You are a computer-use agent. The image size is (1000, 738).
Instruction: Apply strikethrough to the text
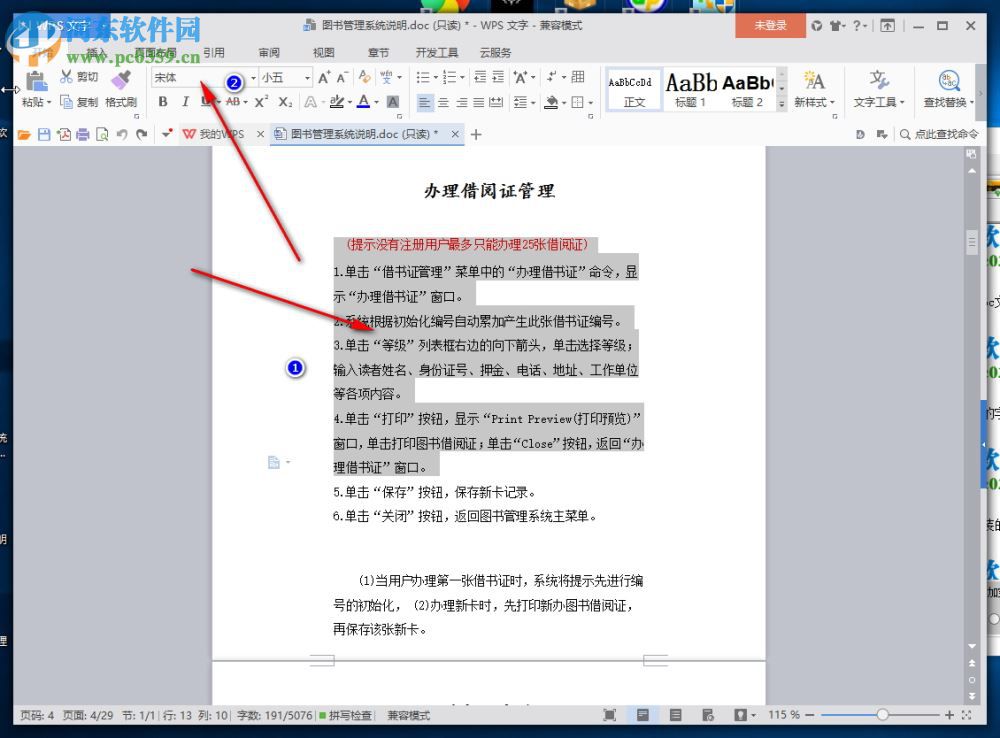pyautogui.click(x=231, y=101)
